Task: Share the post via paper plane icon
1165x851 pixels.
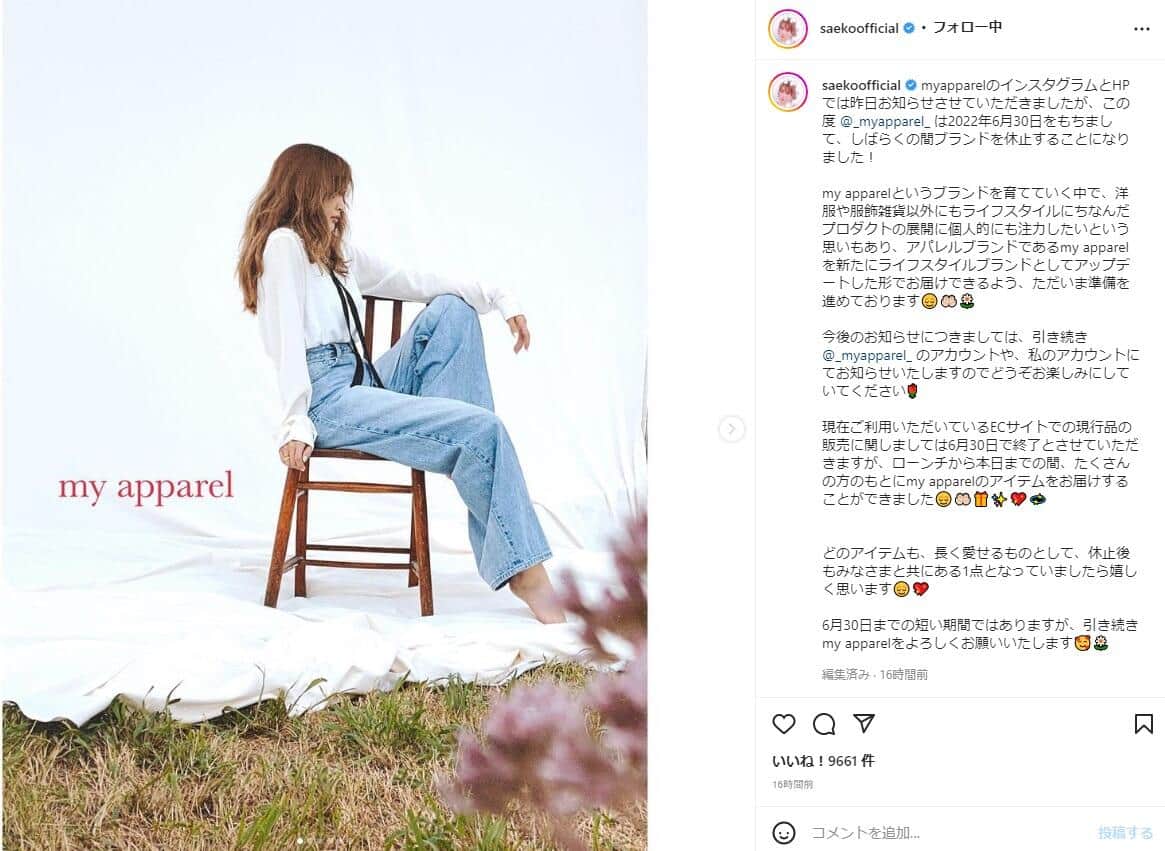Action: (x=863, y=723)
